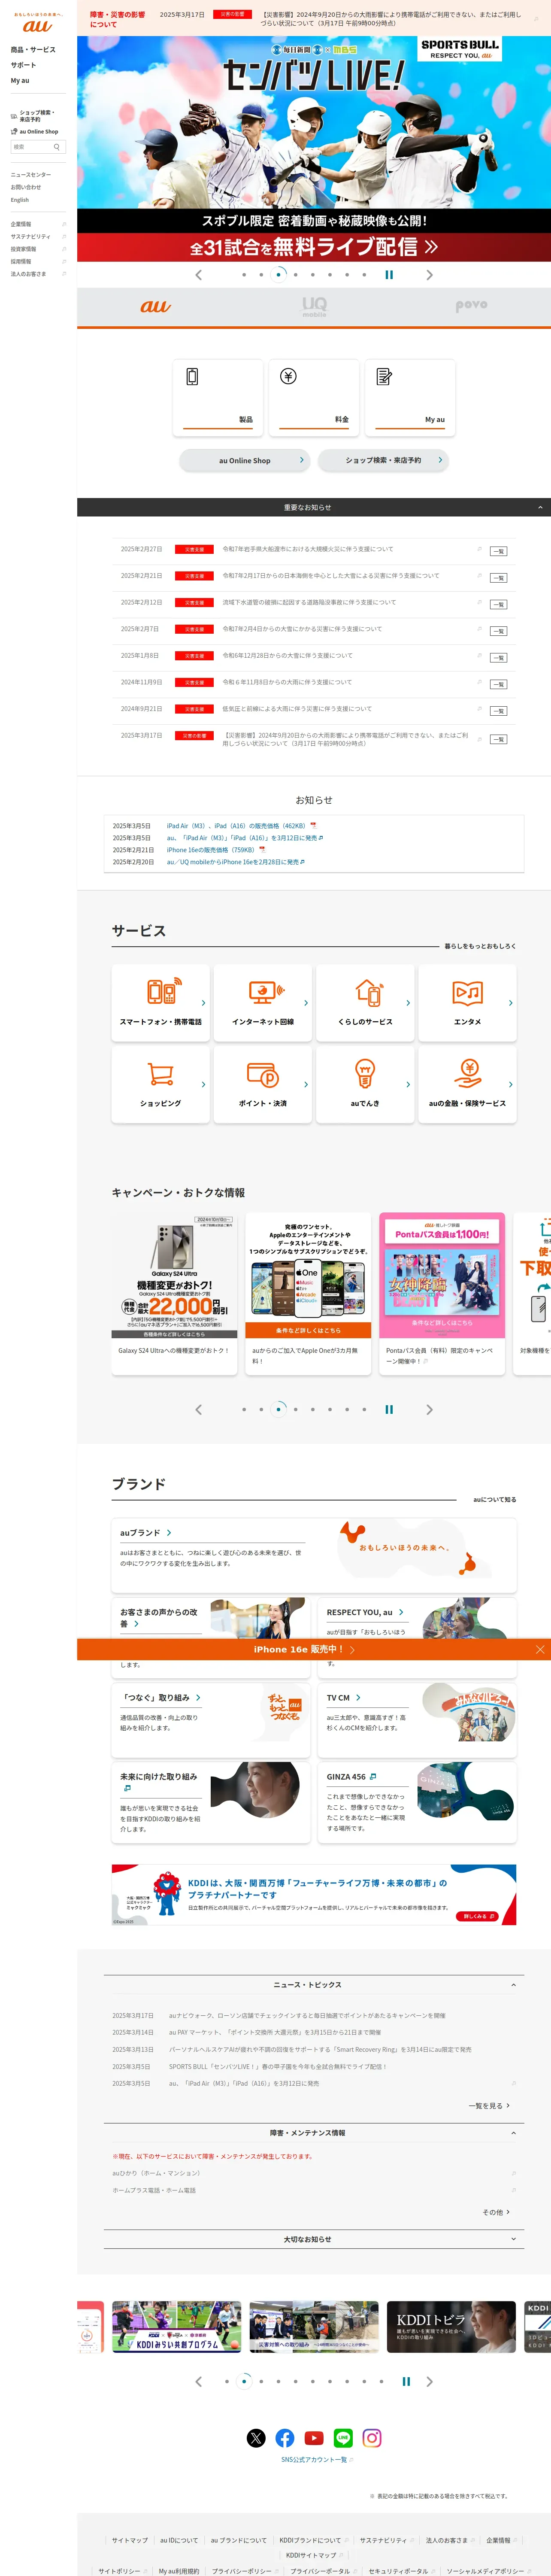Open くらしのサービス service icon
Viewport: 551px width, 2576px height.
pos(365,1003)
